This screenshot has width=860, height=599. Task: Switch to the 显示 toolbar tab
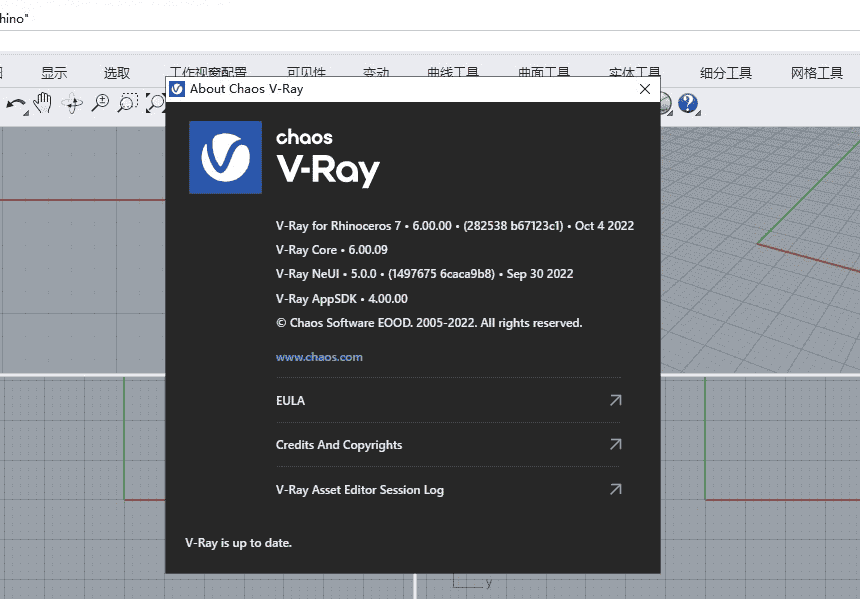54,71
